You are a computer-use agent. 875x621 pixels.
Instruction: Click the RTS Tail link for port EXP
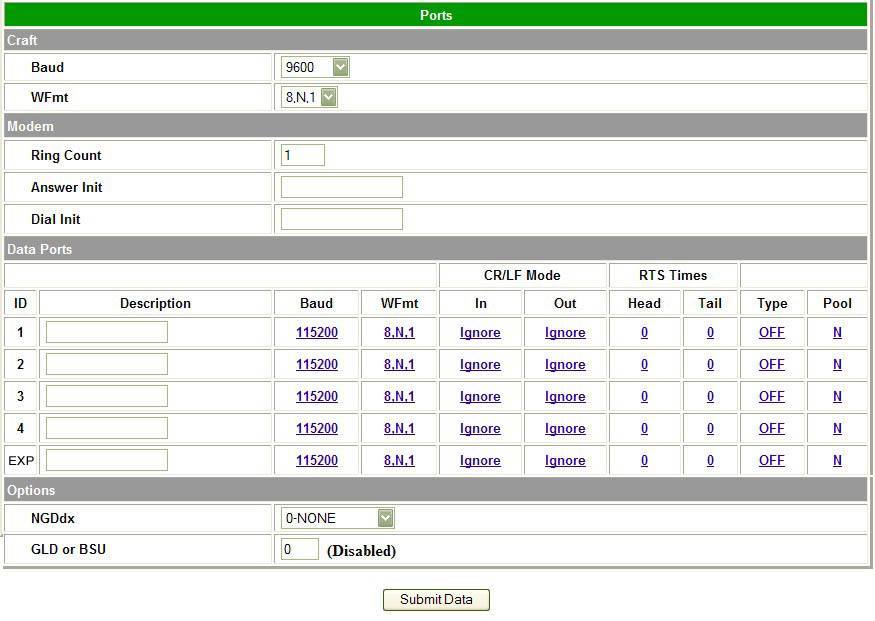click(710, 460)
